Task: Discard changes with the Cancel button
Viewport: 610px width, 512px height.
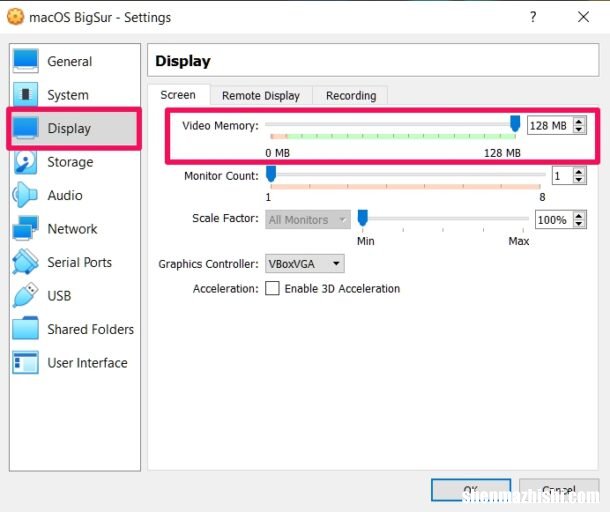Action: (x=559, y=490)
